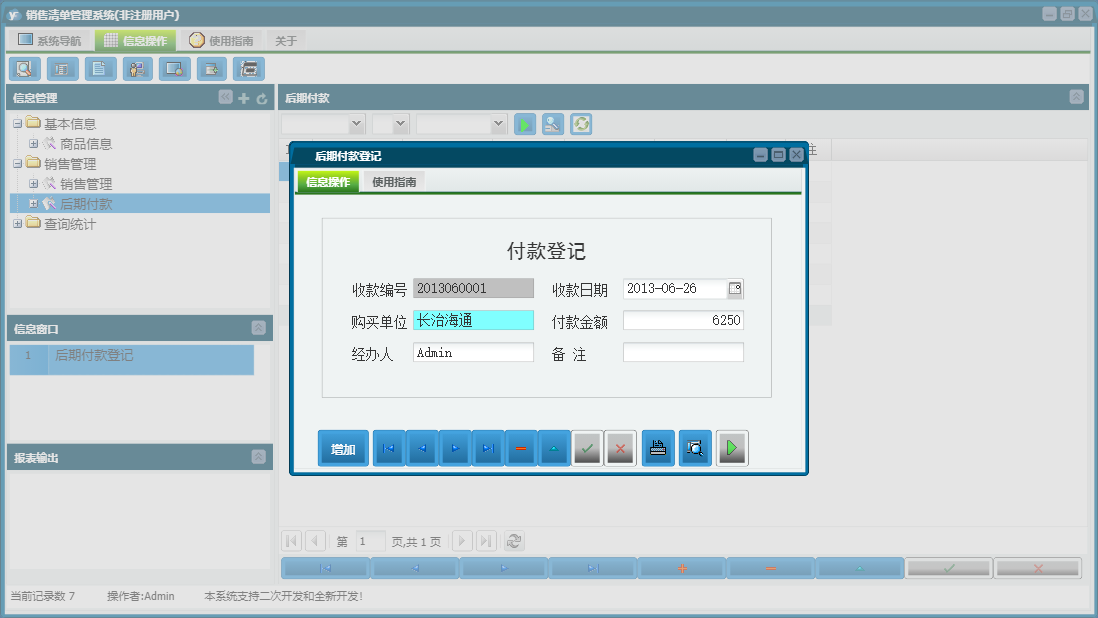Screen dimensions: 1098x618
Task: Print the payment record using the dialog's printer icon
Action: point(658,448)
